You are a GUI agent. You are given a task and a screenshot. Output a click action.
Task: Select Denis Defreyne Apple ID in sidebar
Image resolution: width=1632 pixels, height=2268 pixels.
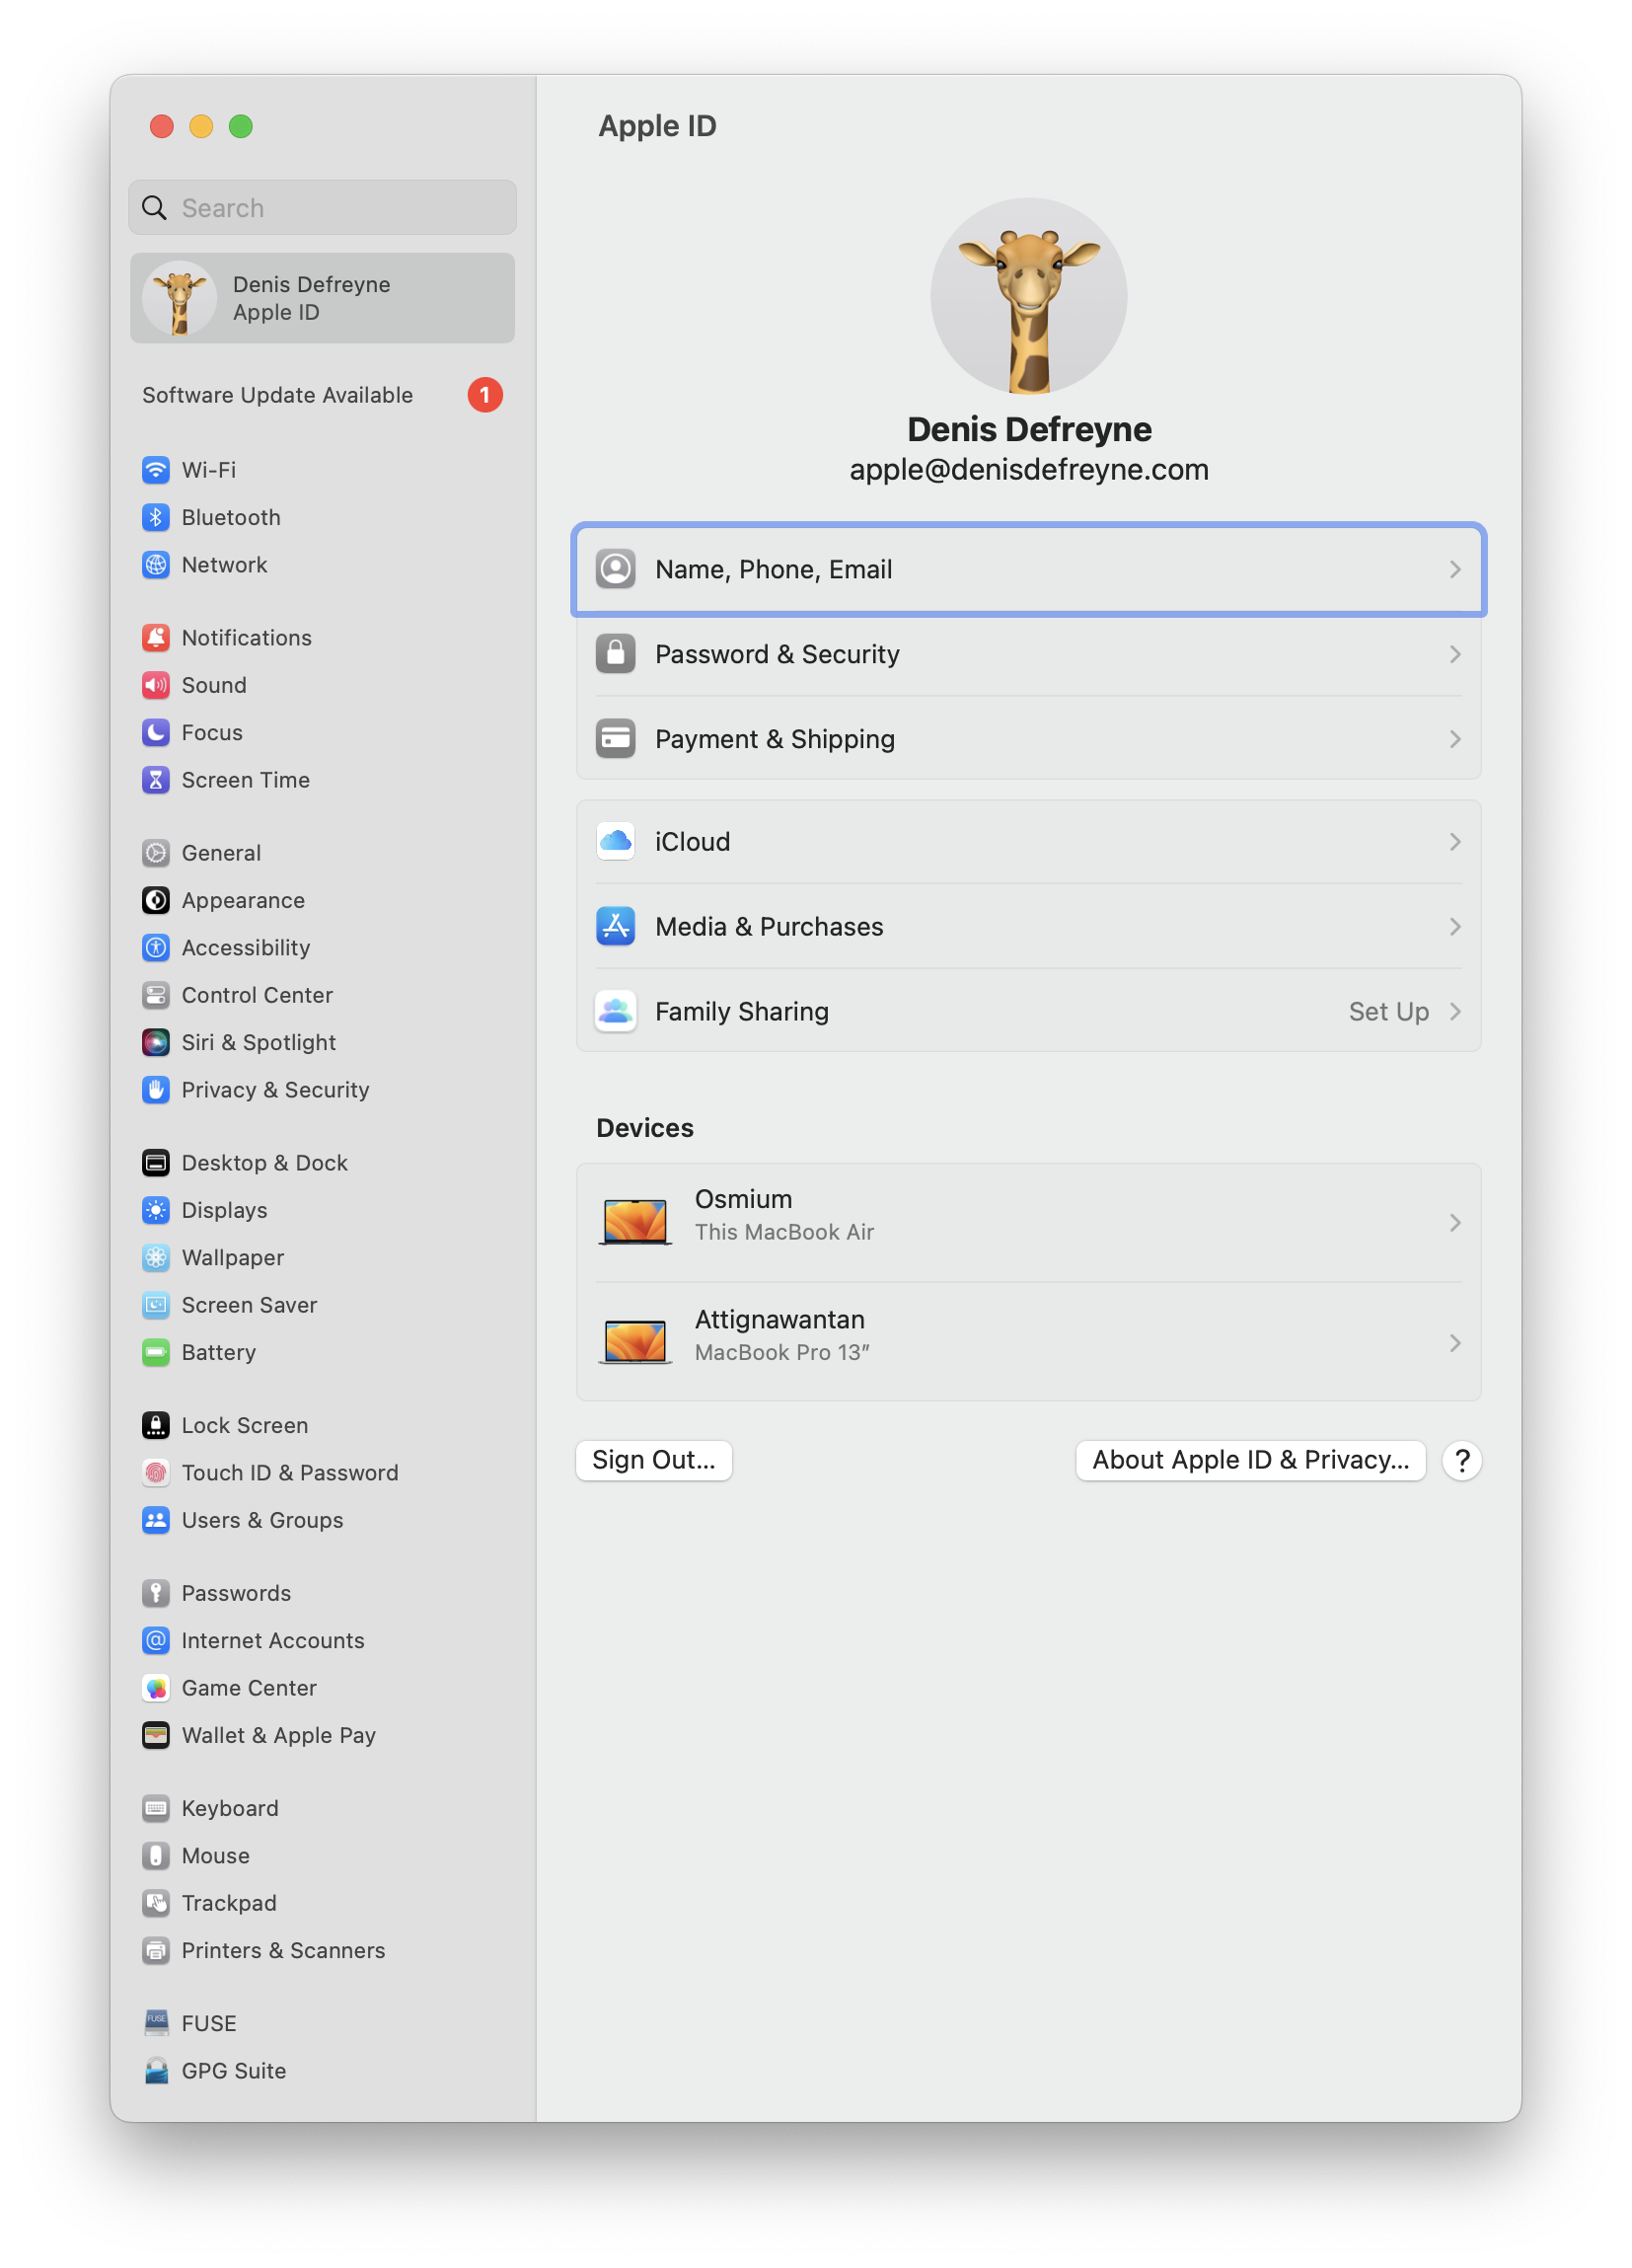point(322,298)
